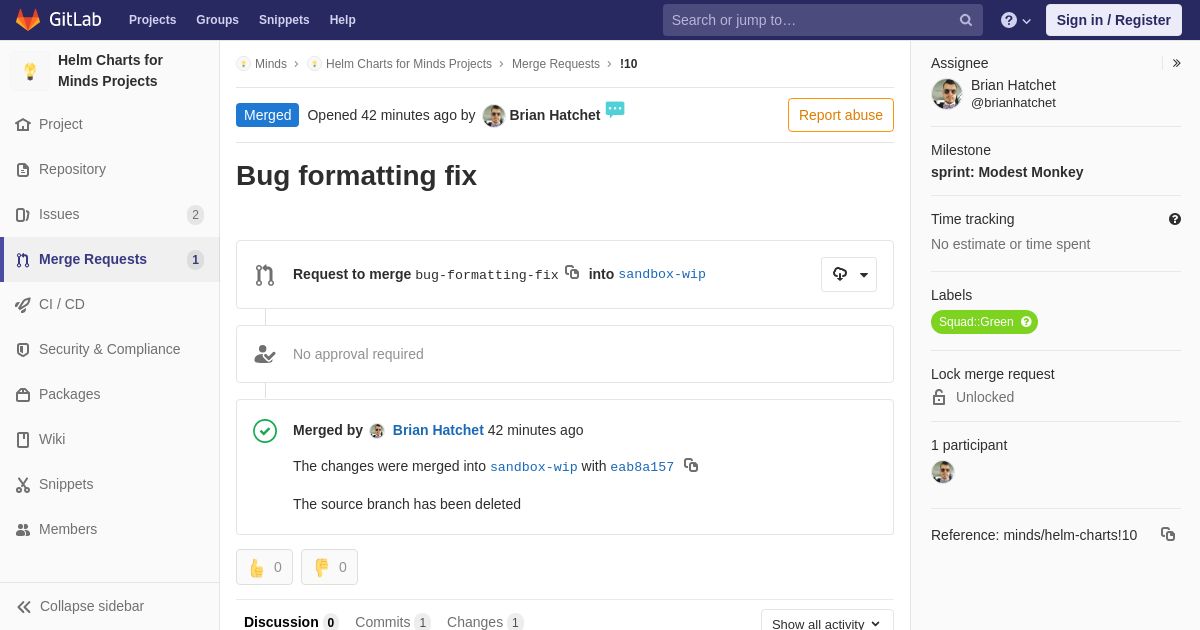Click the Merge Requests icon in sidebar
The image size is (1200, 630).
click(x=23, y=260)
